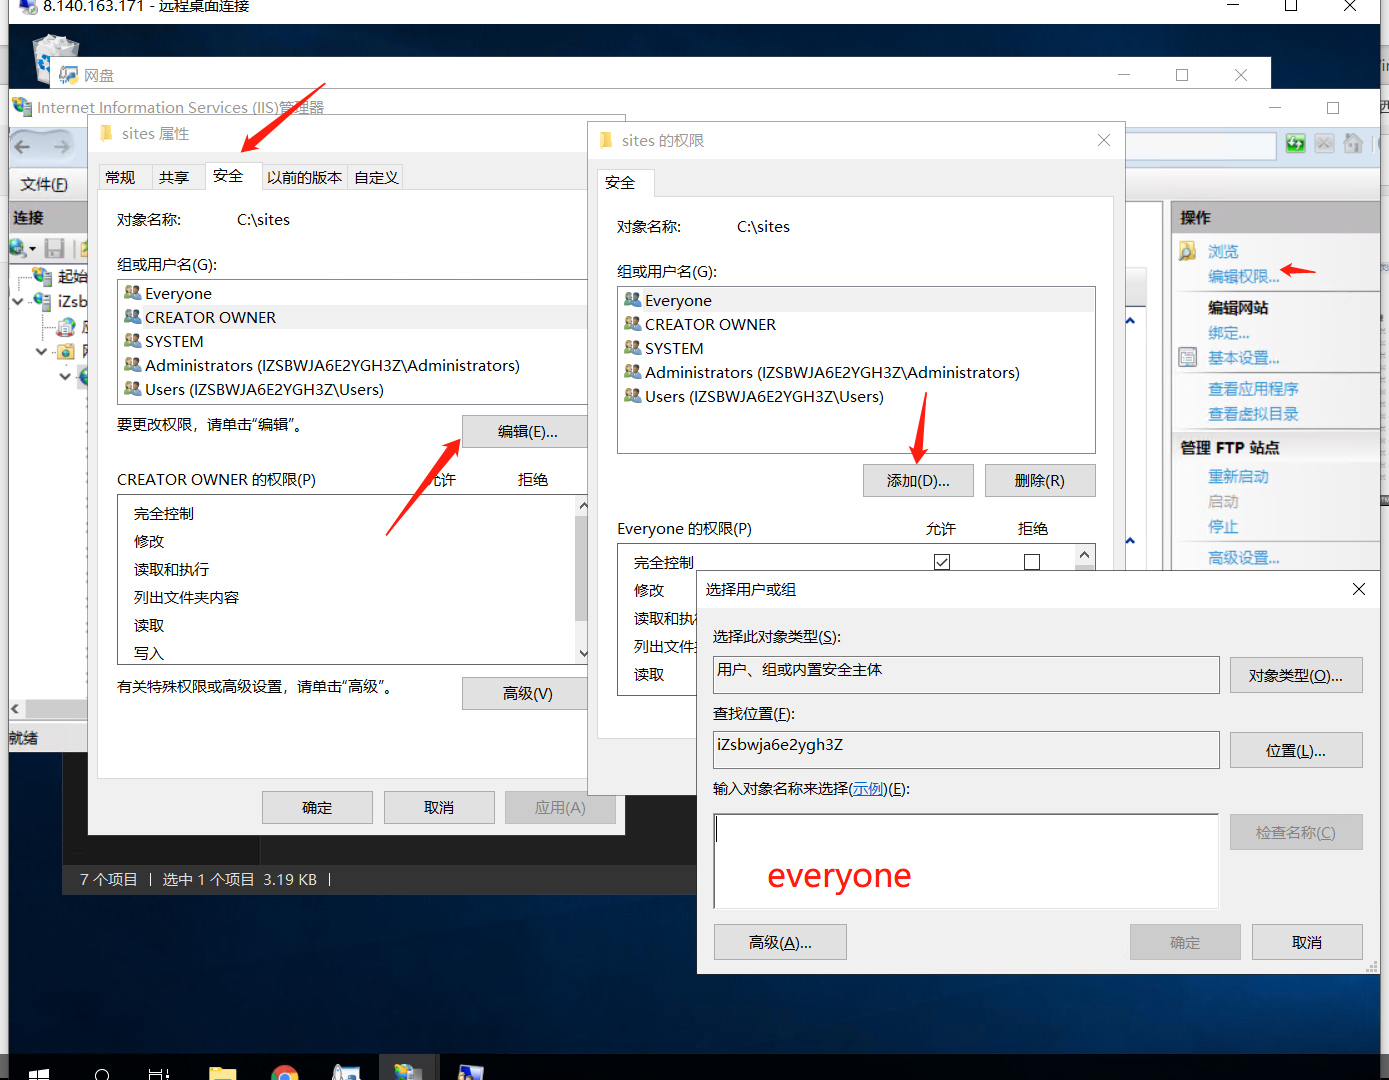Open the 示例 examples link
Image resolution: width=1389 pixels, height=1080 pixels.
[x=869, y=788]
